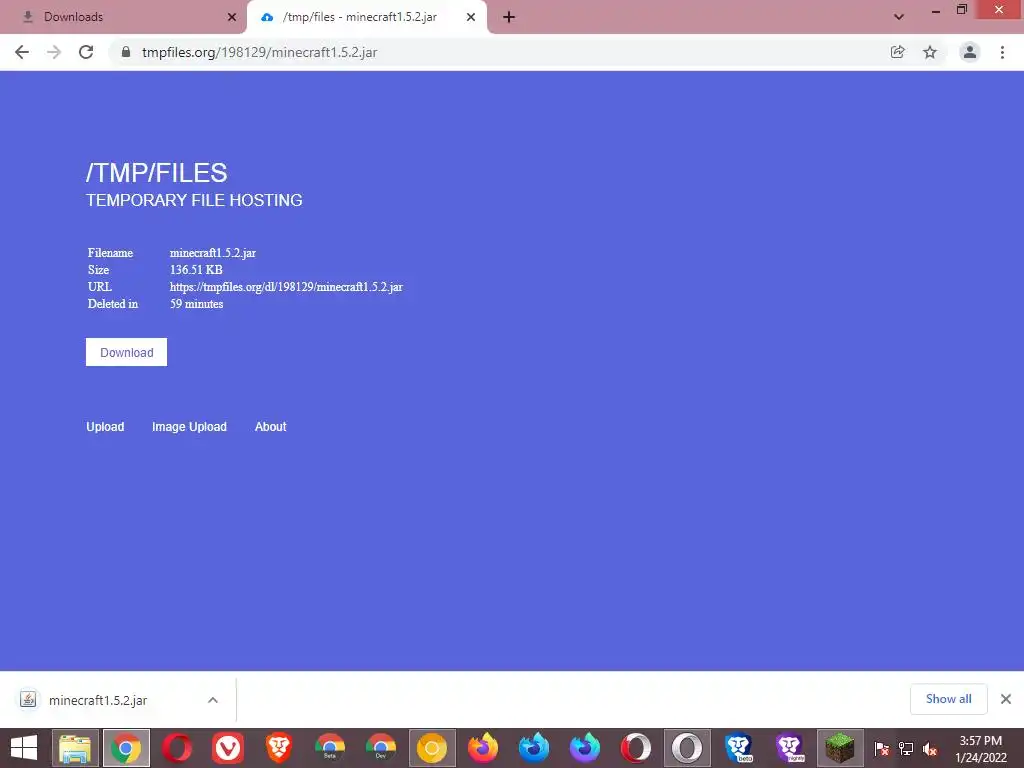Reload the tmpfiles page
1024x768 pixels.
tap(86, 52)
